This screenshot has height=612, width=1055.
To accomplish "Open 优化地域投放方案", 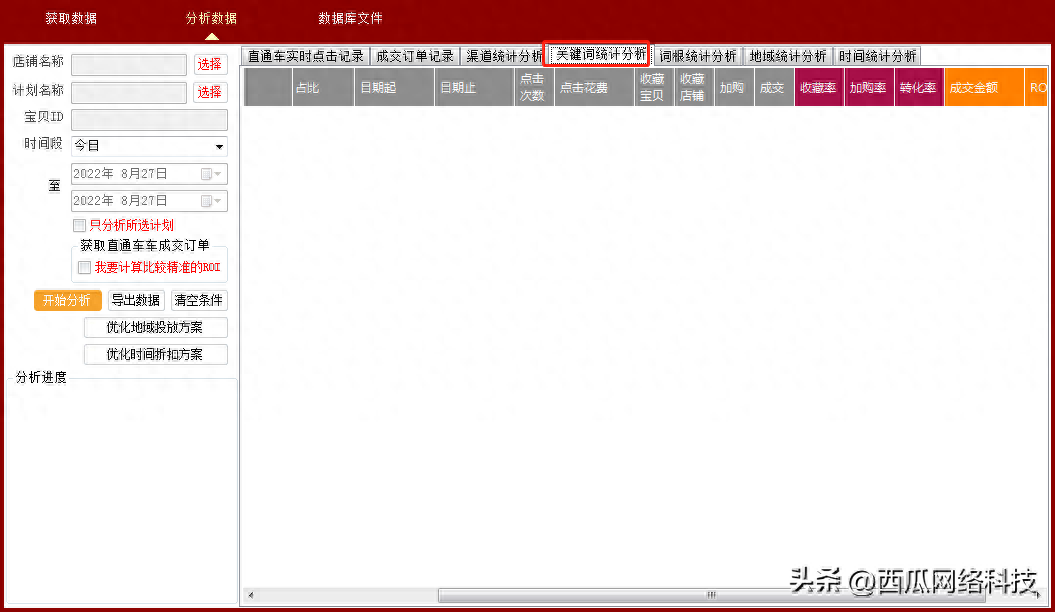I will [x=155, y=328].
